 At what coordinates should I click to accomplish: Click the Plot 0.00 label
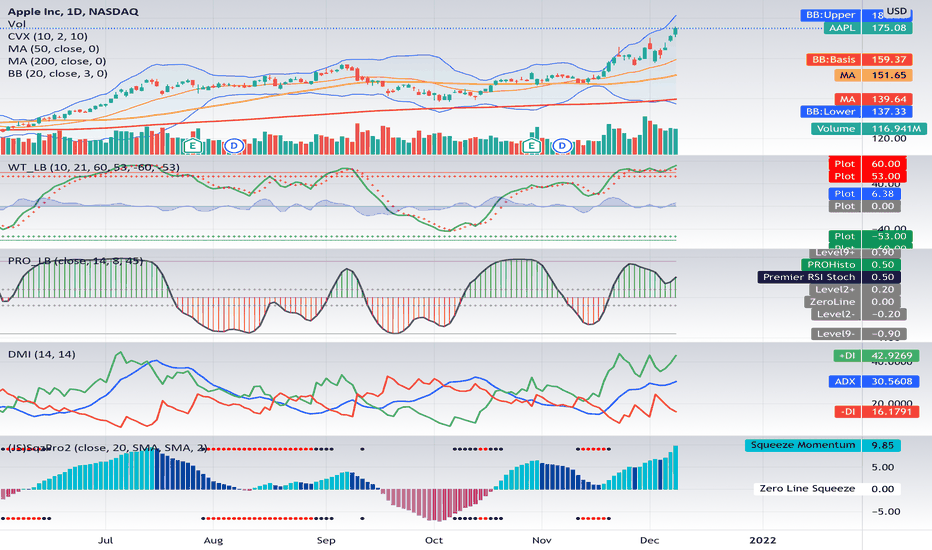pyautogui.click(x=864, y=206)
